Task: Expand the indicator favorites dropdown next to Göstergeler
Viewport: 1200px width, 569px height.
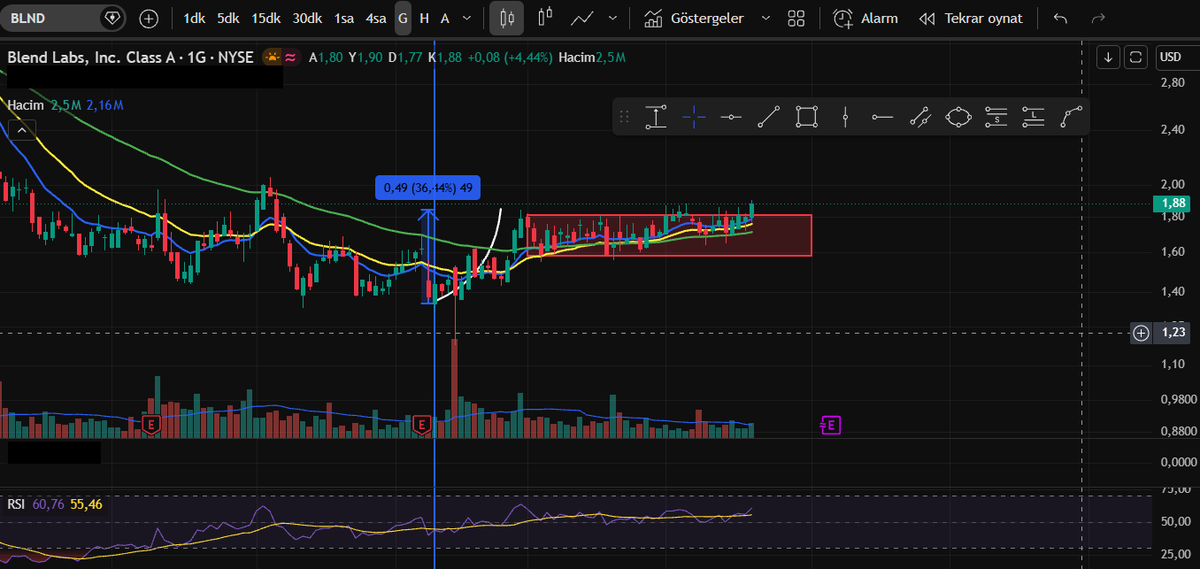Action: coord(766,18)
